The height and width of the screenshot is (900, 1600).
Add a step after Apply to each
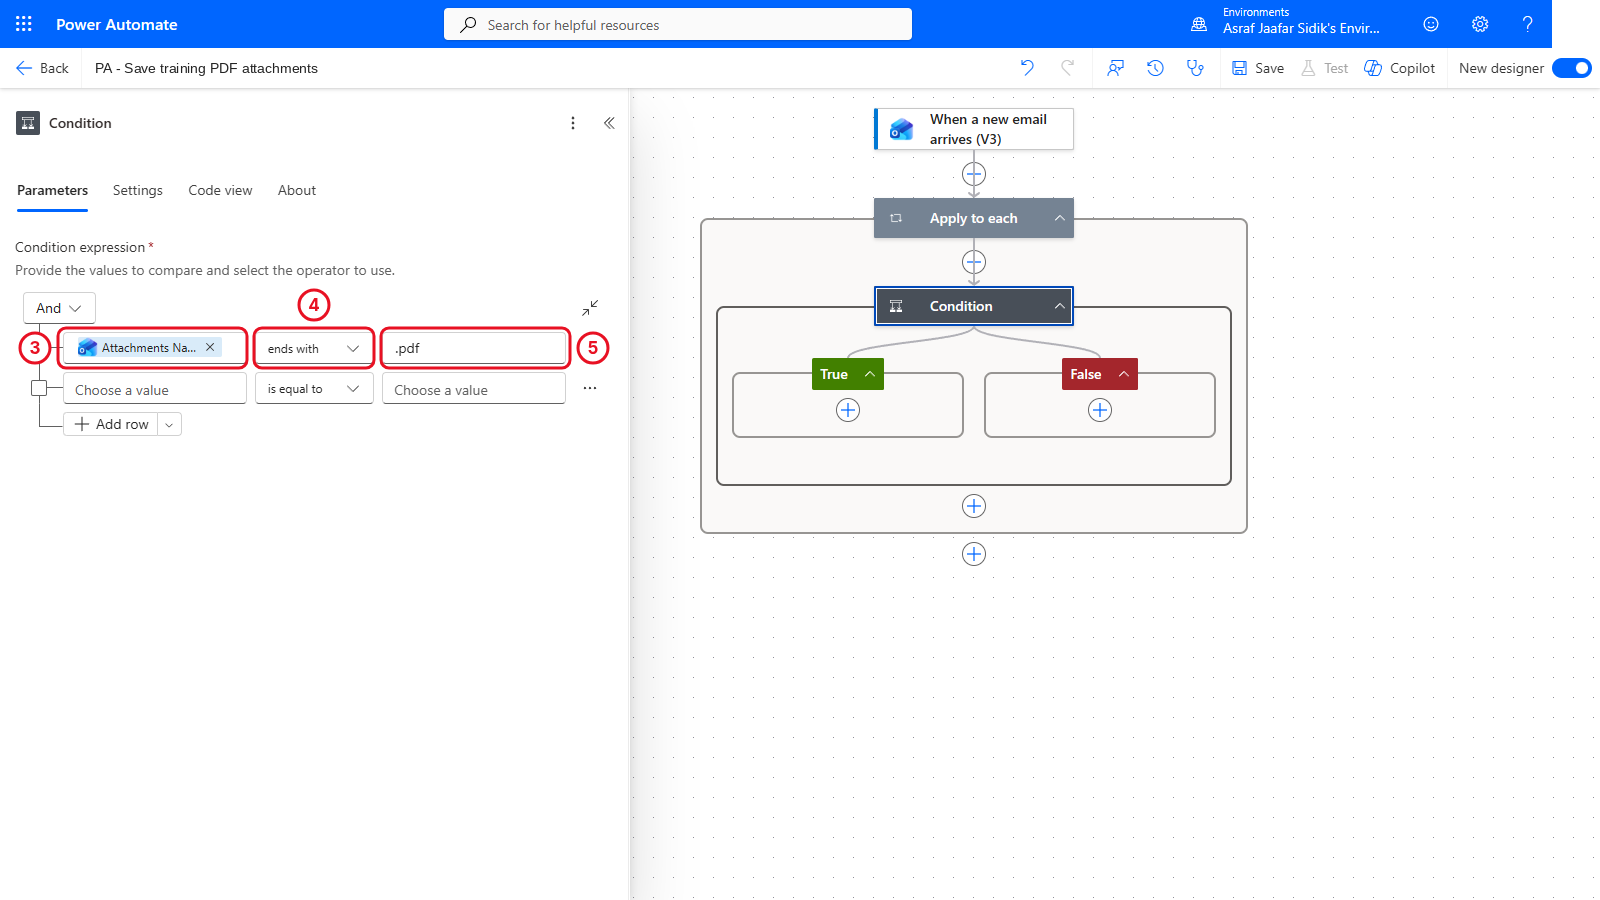coord(974,554)
